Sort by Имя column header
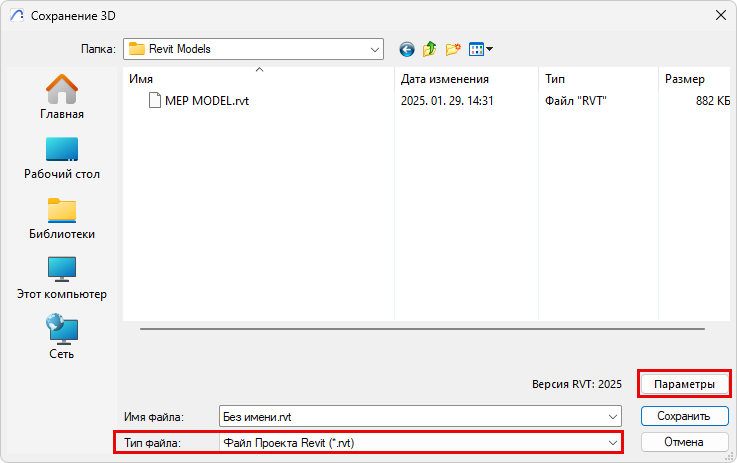 tap(259, 78)
